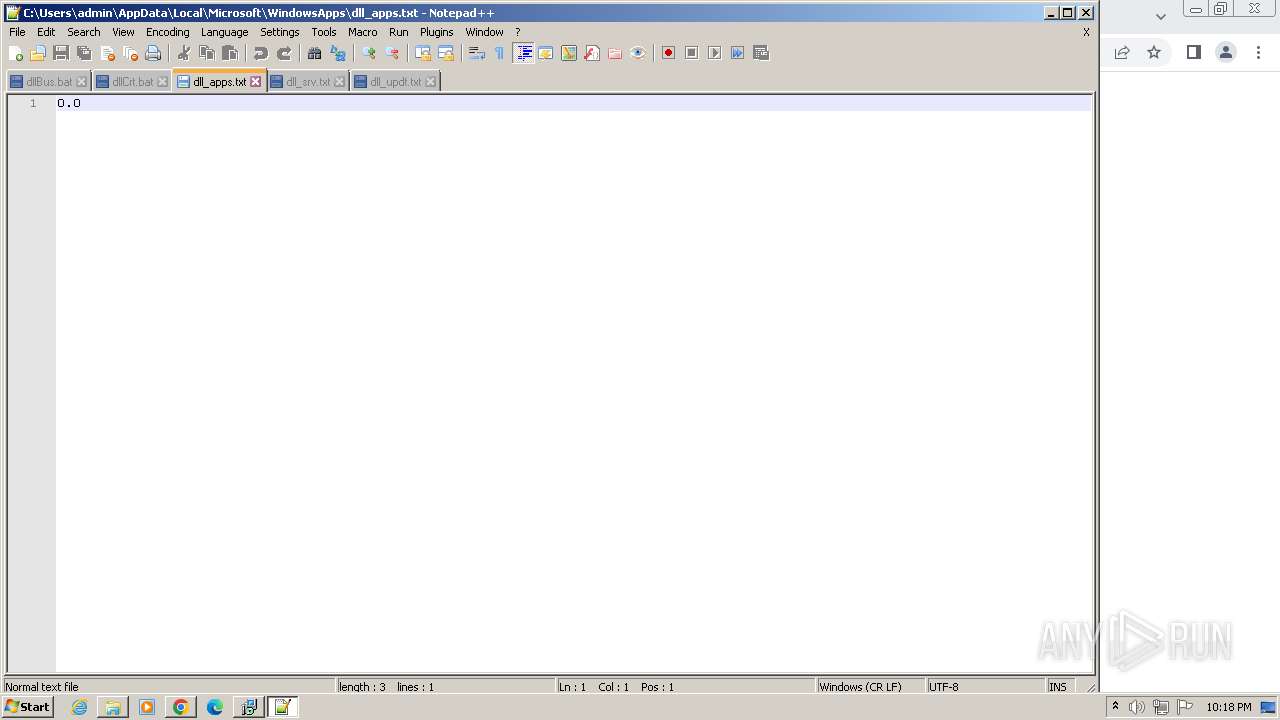The image size is (1280, 720).
Task: Open the ? help menu
Action: [x=518, y=32]
